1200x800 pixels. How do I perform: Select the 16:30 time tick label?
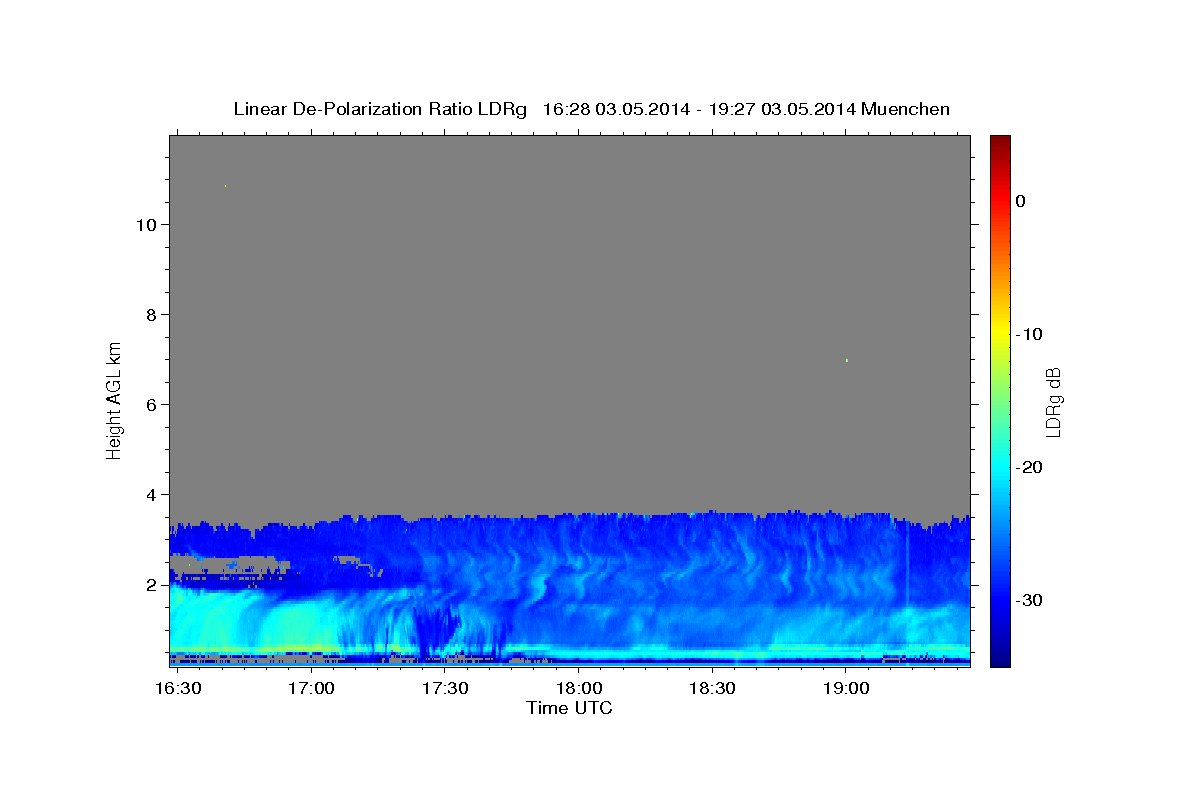[177, 689]
